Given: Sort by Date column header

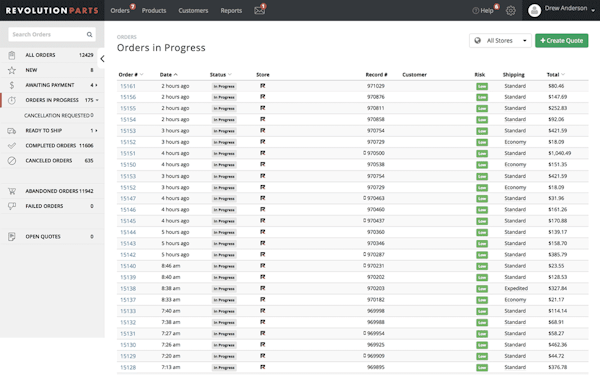Looking at the screenshot, I should tap(168, 75).
